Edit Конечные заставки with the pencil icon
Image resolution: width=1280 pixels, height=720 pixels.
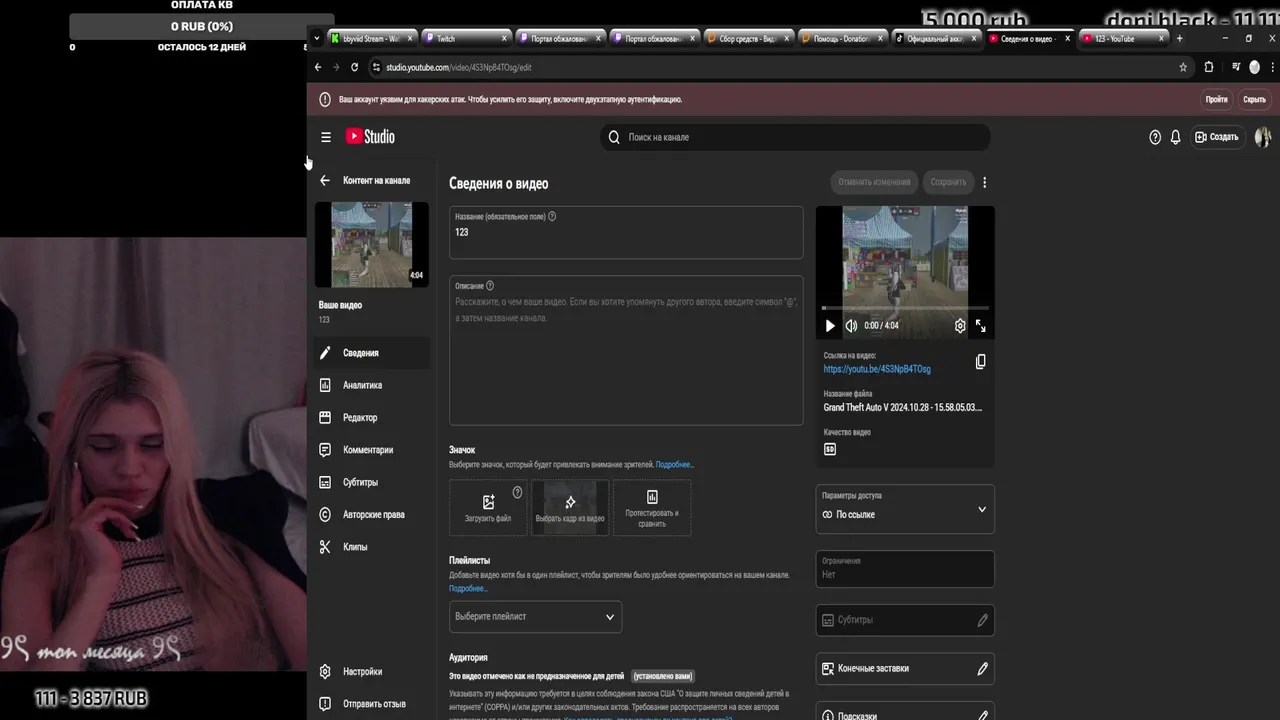point(982,668)
